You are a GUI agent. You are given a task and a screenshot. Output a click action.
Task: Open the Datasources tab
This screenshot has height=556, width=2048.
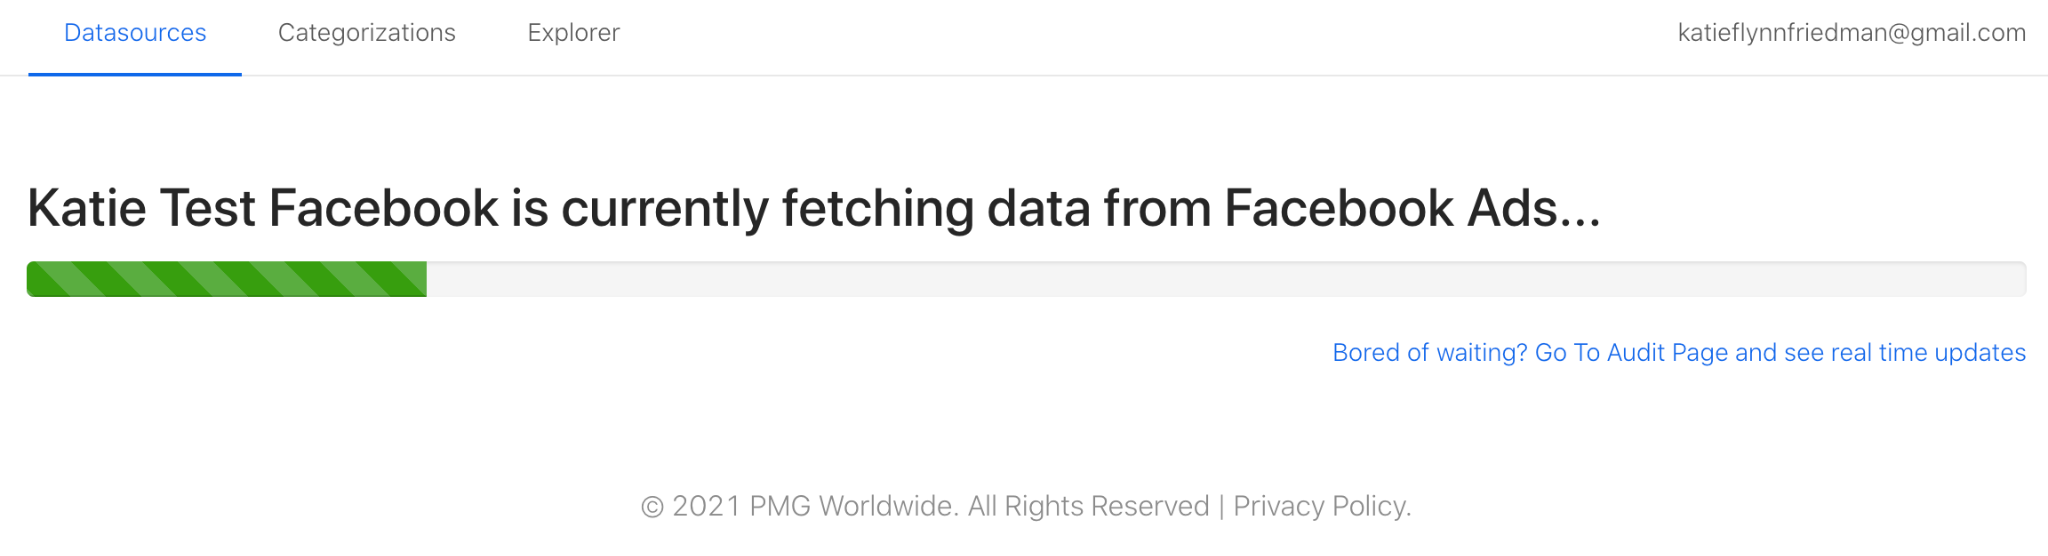[135, 33]
